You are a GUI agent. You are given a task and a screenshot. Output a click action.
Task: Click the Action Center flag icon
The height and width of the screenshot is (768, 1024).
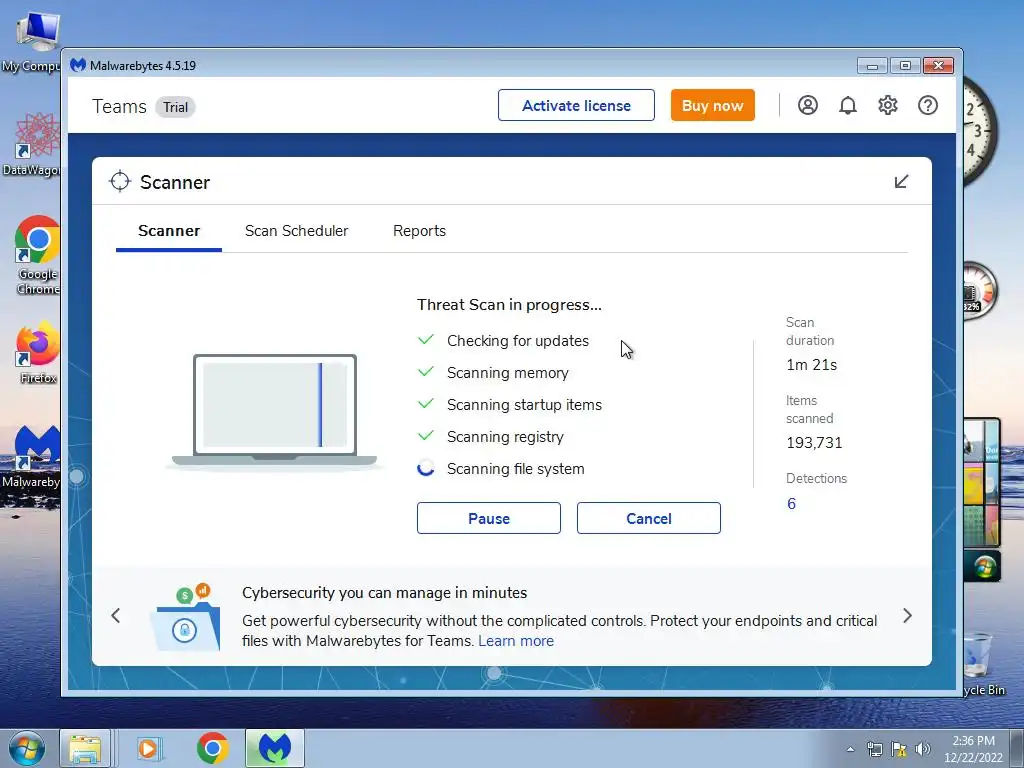click(x=899, y=749)
